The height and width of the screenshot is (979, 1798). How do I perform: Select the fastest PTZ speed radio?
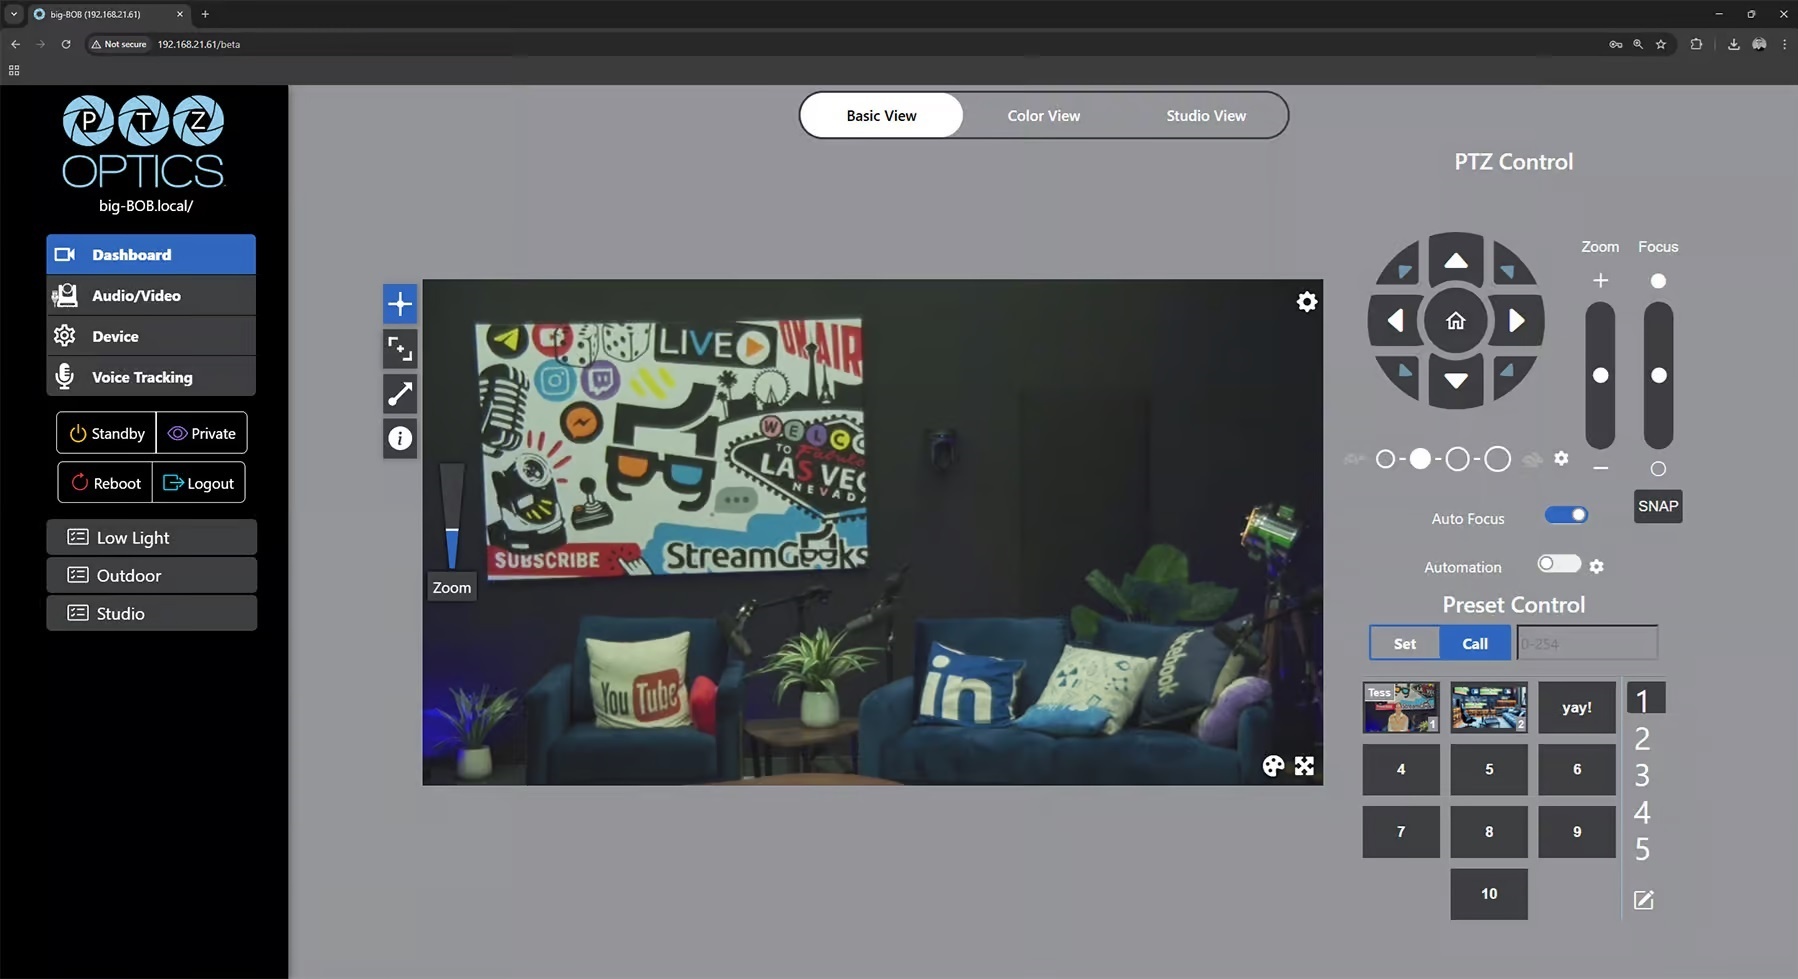pyautogui.click(x=1497, y=459)
